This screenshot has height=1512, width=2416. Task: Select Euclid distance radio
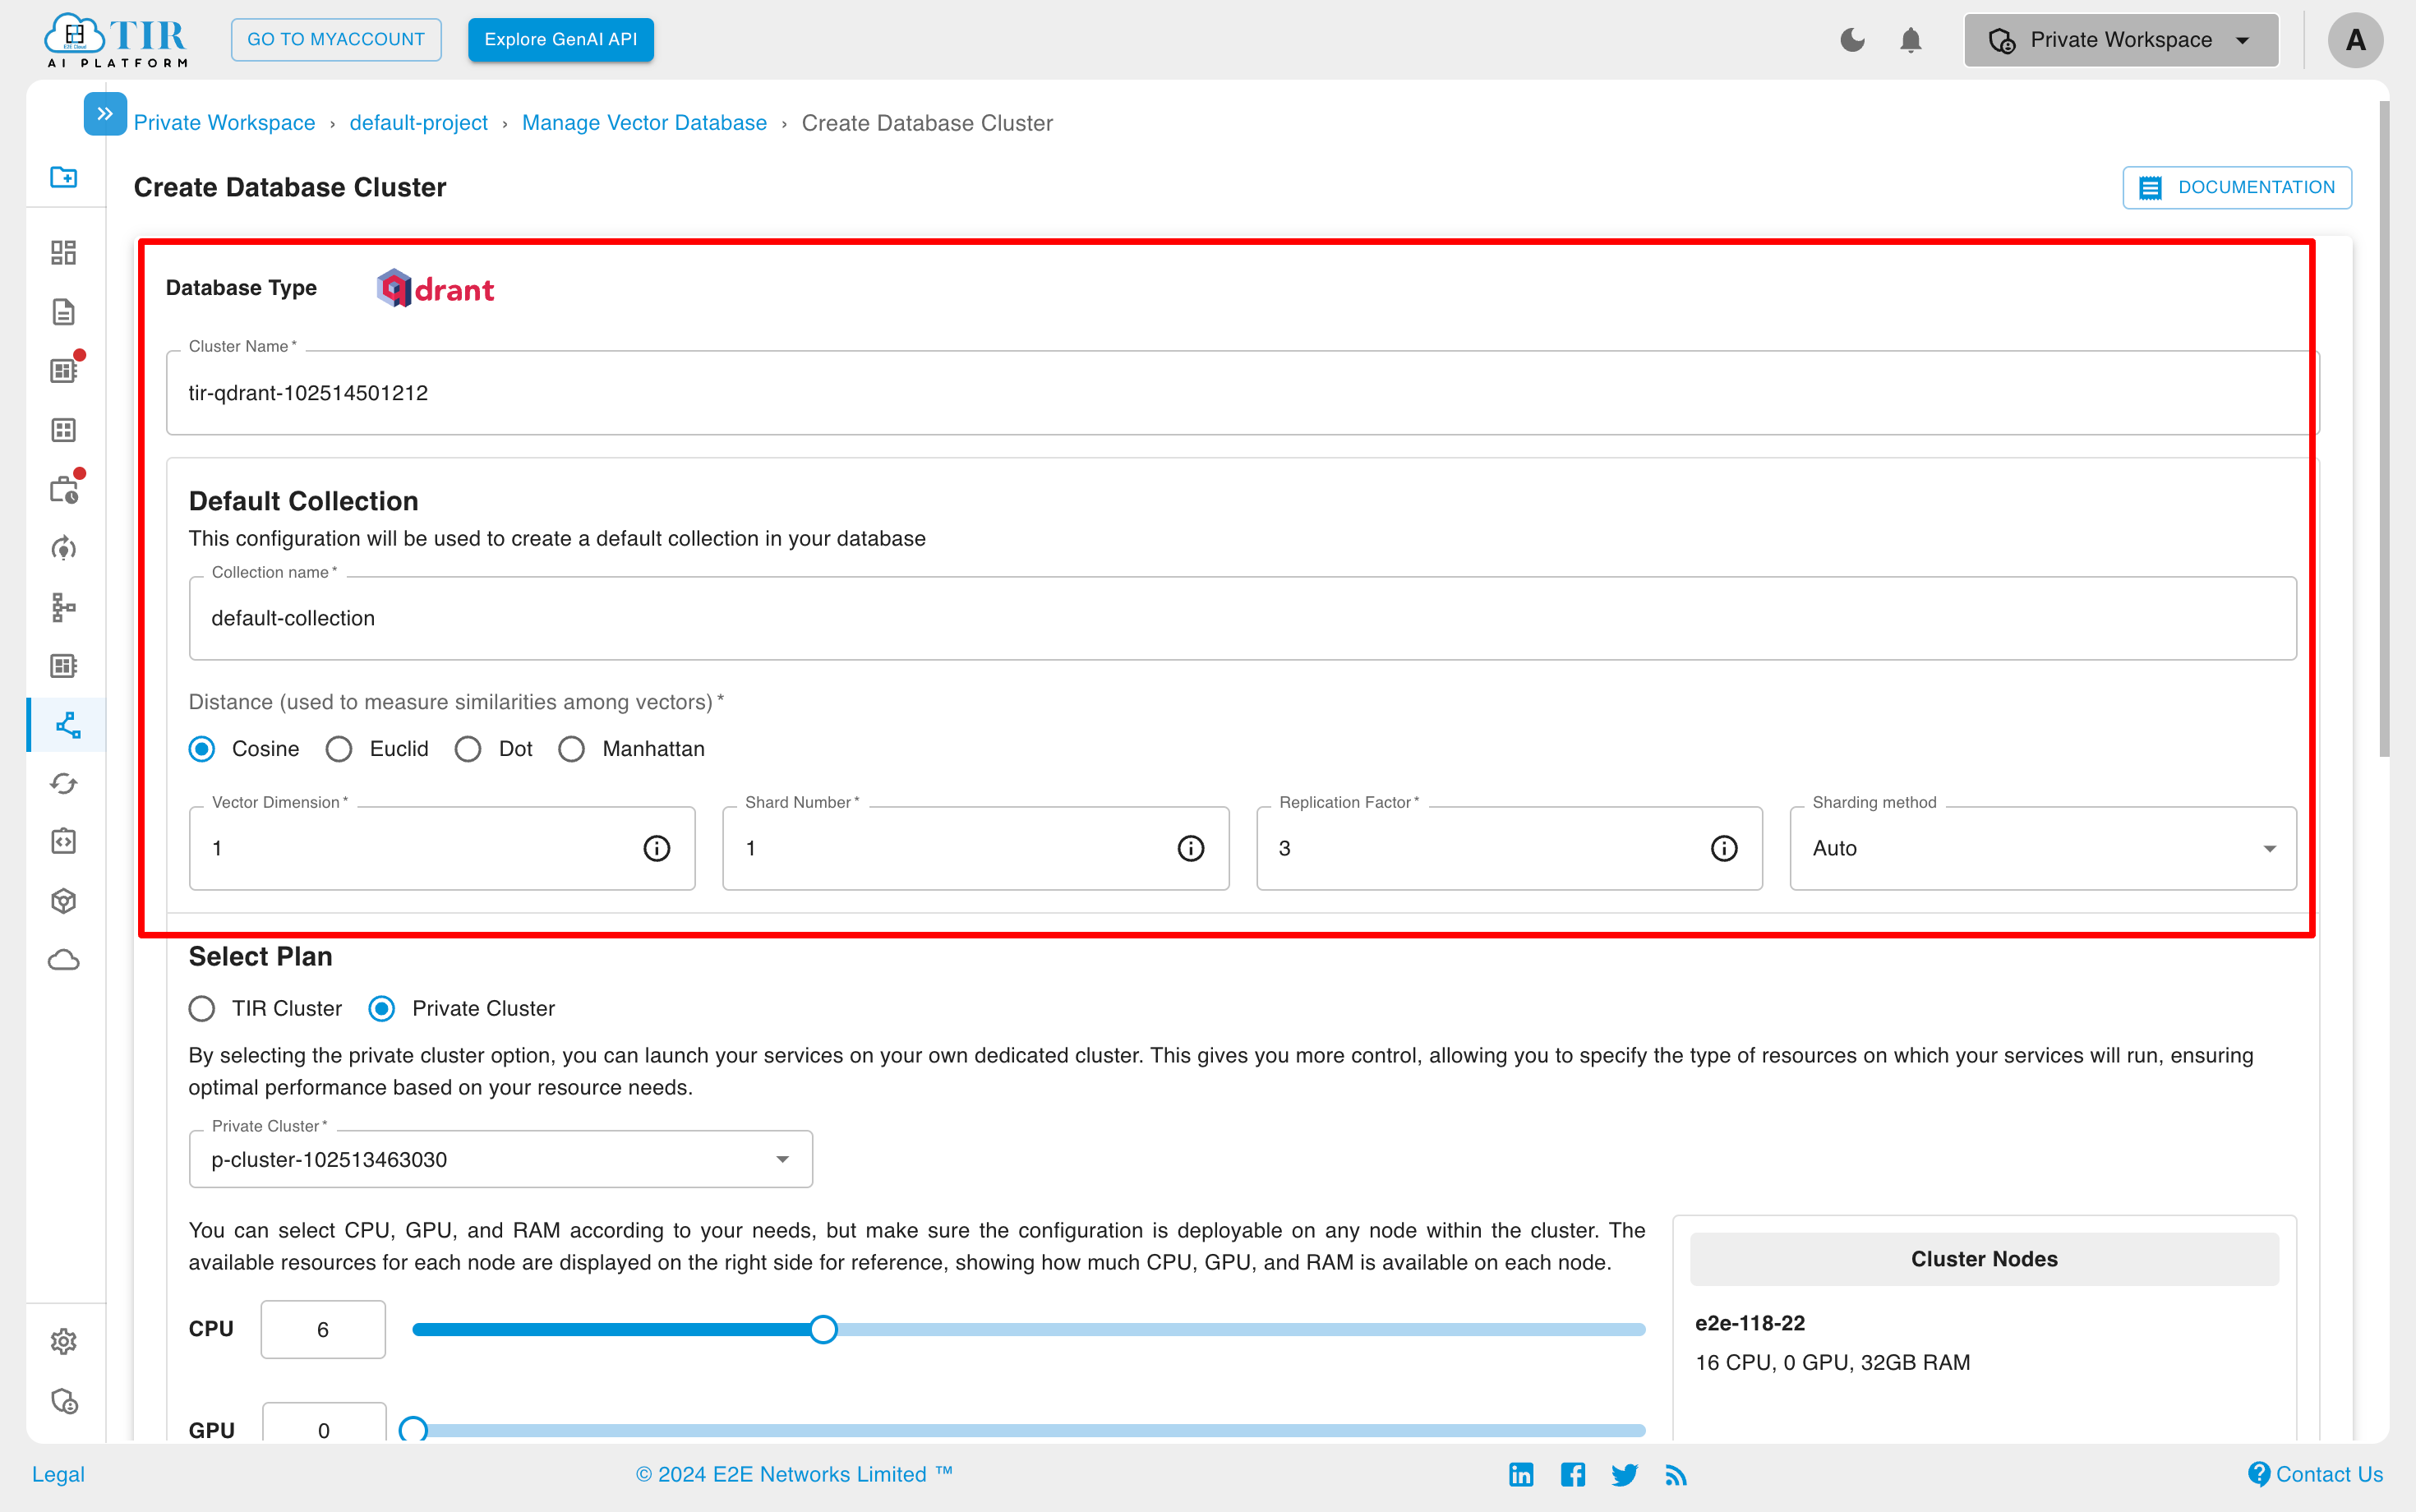(x=339, y=749)
